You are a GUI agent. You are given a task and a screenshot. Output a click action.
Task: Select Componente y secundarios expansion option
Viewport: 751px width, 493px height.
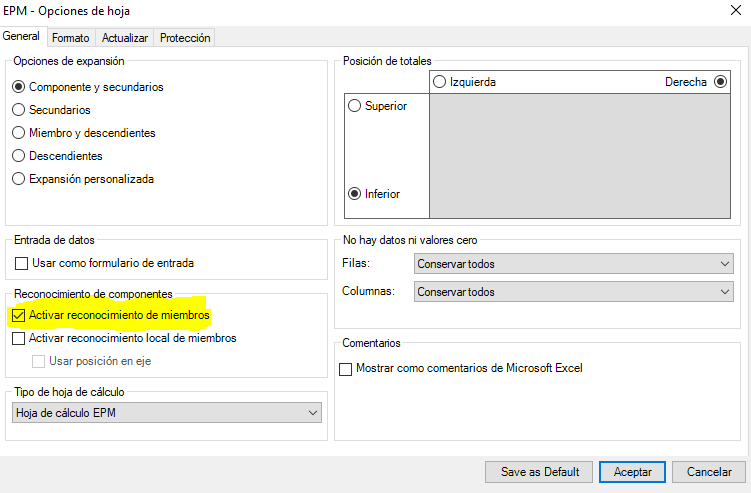click(19, 87)
